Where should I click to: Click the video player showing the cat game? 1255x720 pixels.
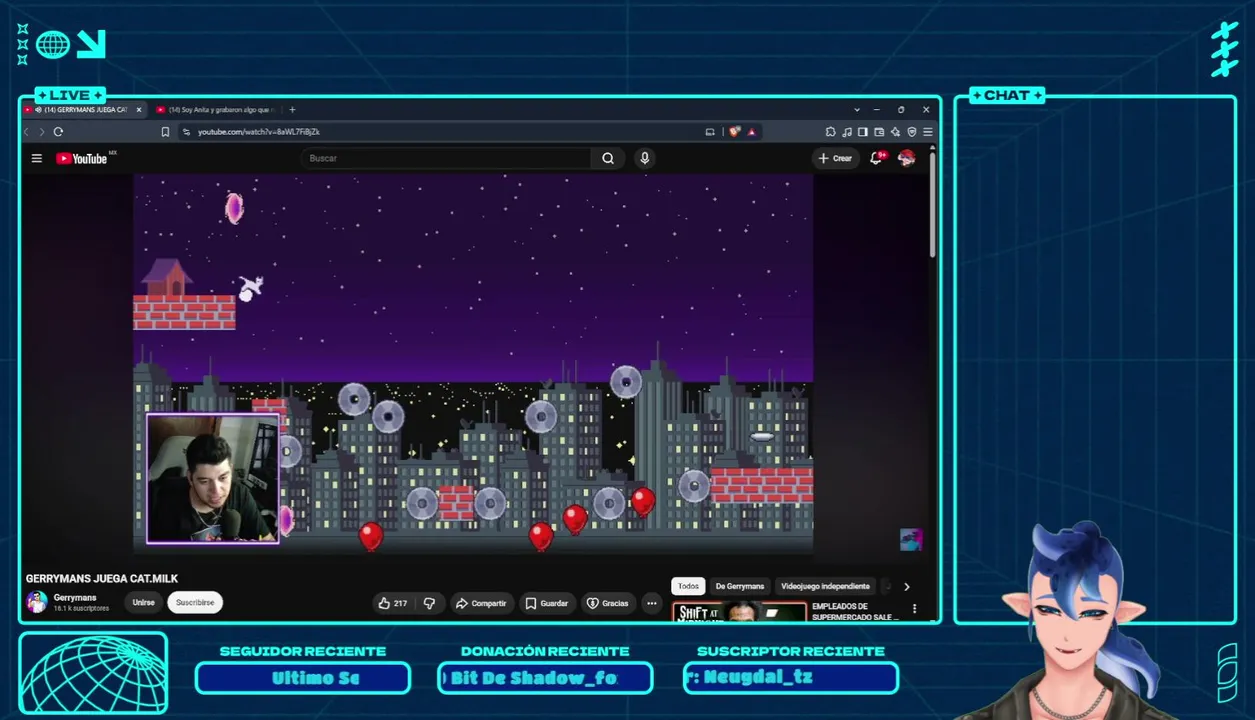click(x=473, y=364)
